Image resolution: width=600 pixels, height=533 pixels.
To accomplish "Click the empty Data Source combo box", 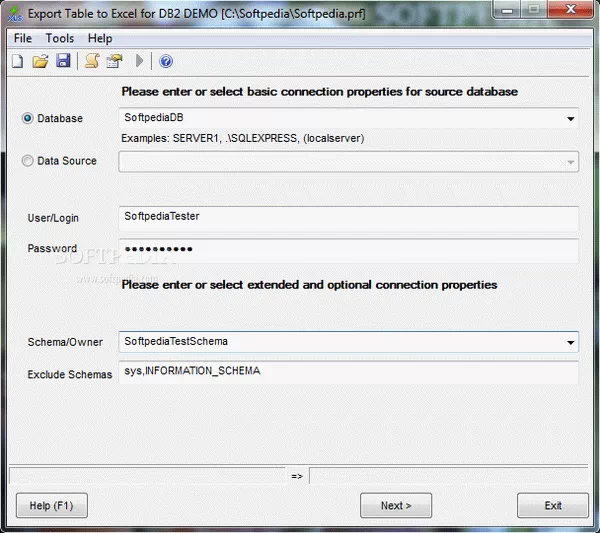I will [x=349, y=161].
